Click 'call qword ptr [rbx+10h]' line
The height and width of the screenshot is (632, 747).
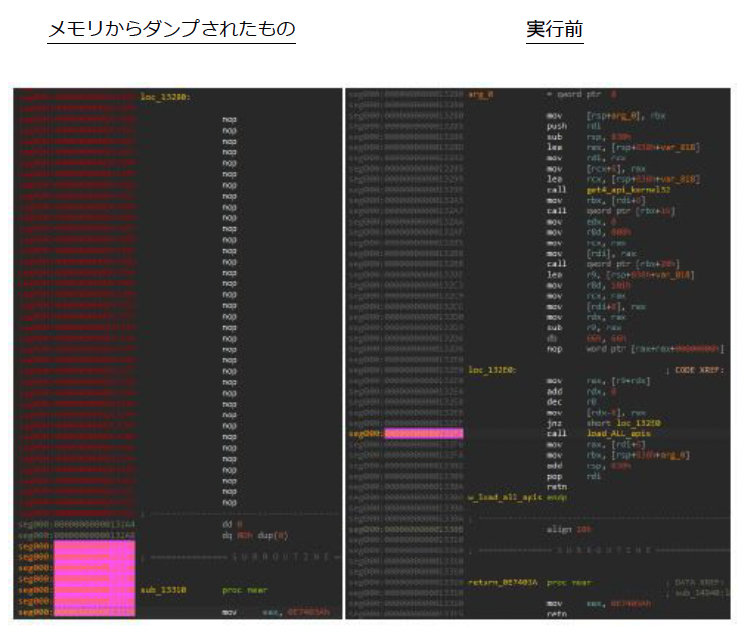pyautogui.click(x=610, y=211)
